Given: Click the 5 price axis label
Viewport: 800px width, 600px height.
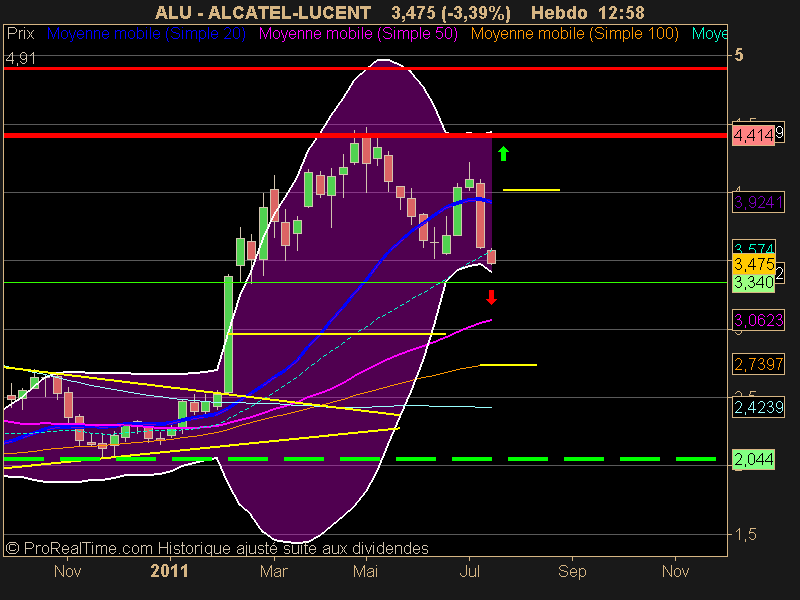Looking at the screenshot, I should [x=738, y=55].
